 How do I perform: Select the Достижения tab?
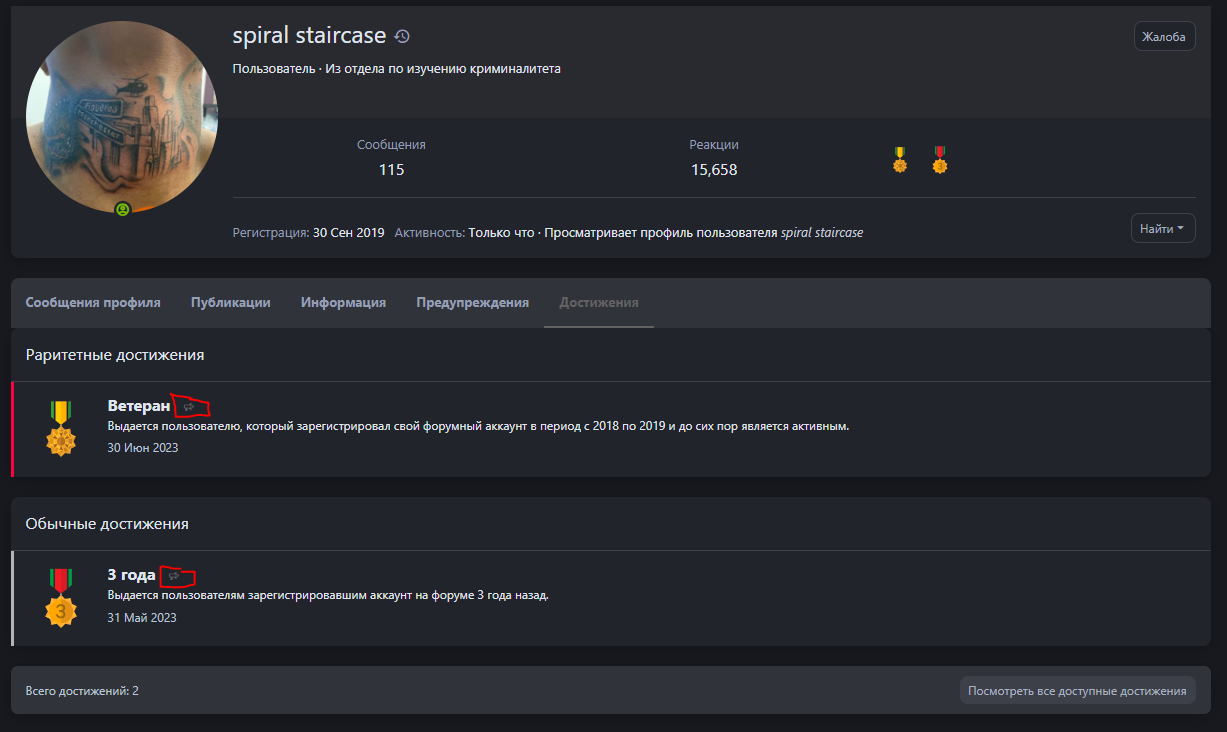599,303
